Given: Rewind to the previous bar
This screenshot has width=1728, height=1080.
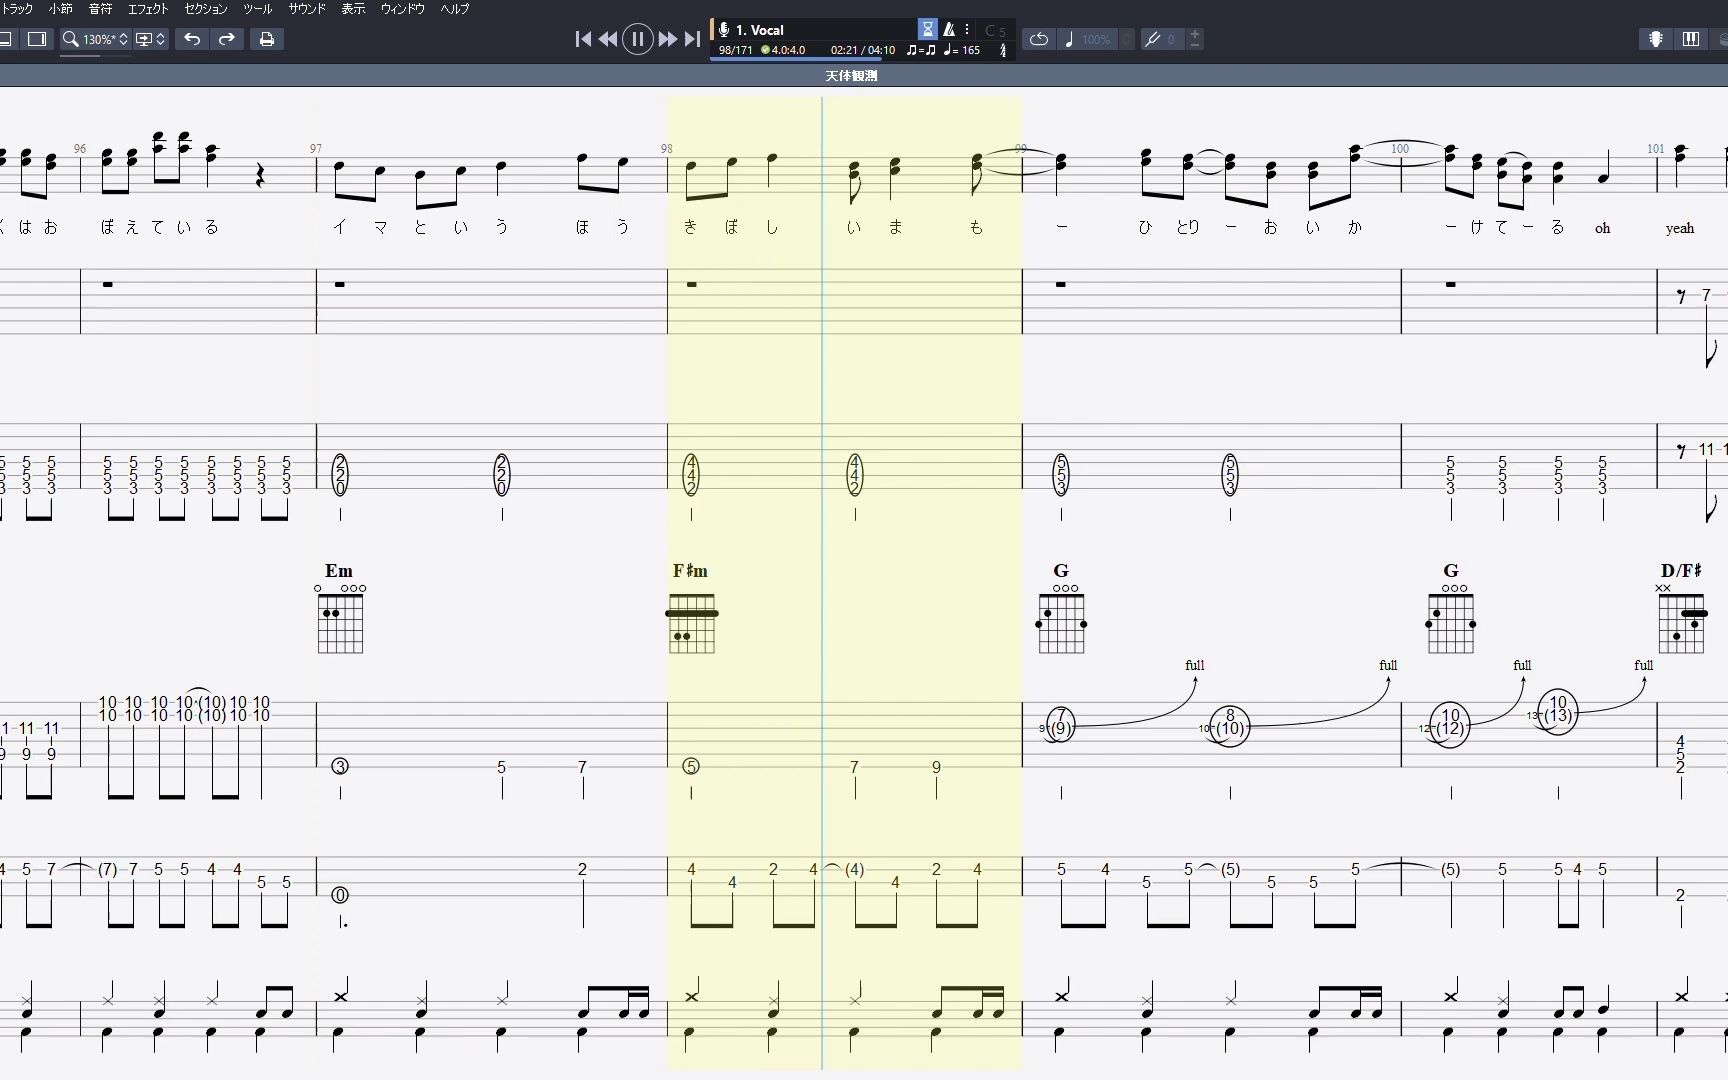Looking at the screenshot, I should 607,39.
